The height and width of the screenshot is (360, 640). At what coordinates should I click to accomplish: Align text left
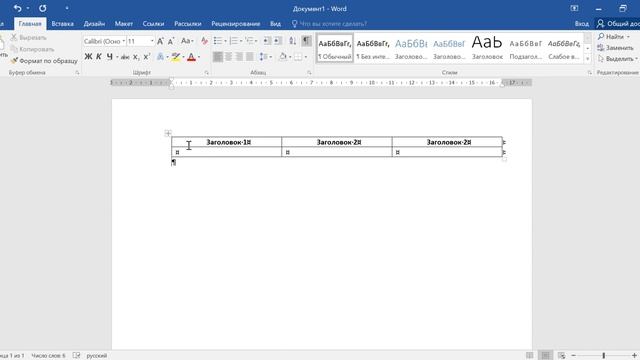click(218, 57)
